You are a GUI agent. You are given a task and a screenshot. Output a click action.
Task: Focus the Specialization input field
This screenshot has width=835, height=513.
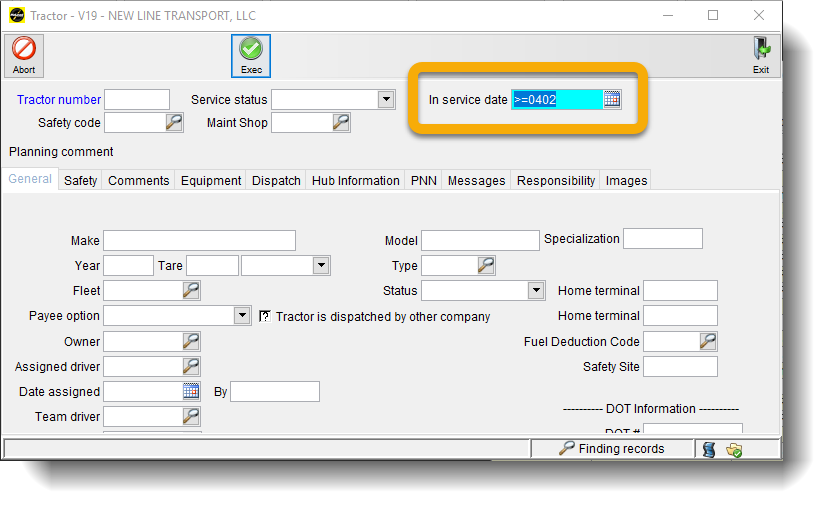point(662,239)
